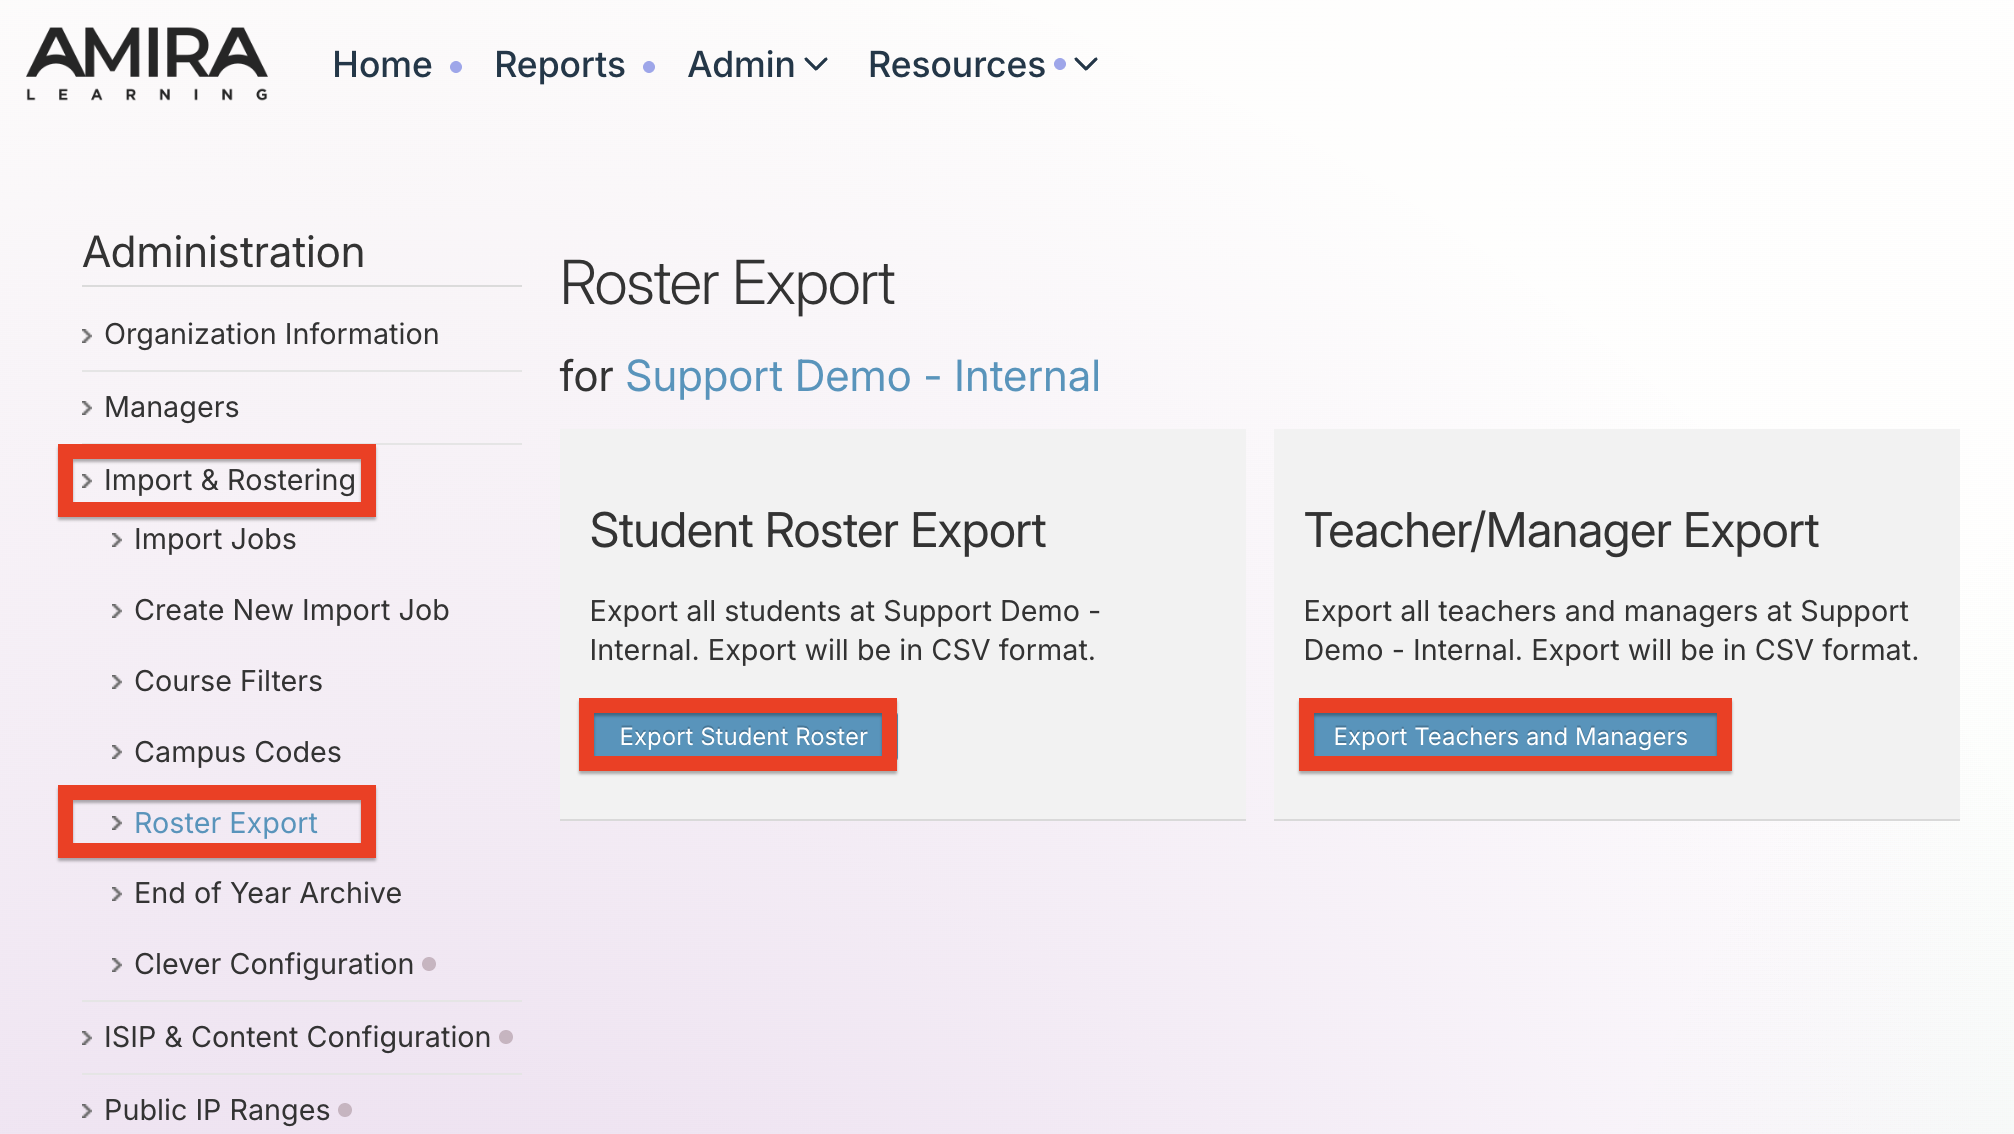The width and height of the screenshot is (2014, 1134).
Task: Click the Student Roster Export heading
Action: pos(817,531)
